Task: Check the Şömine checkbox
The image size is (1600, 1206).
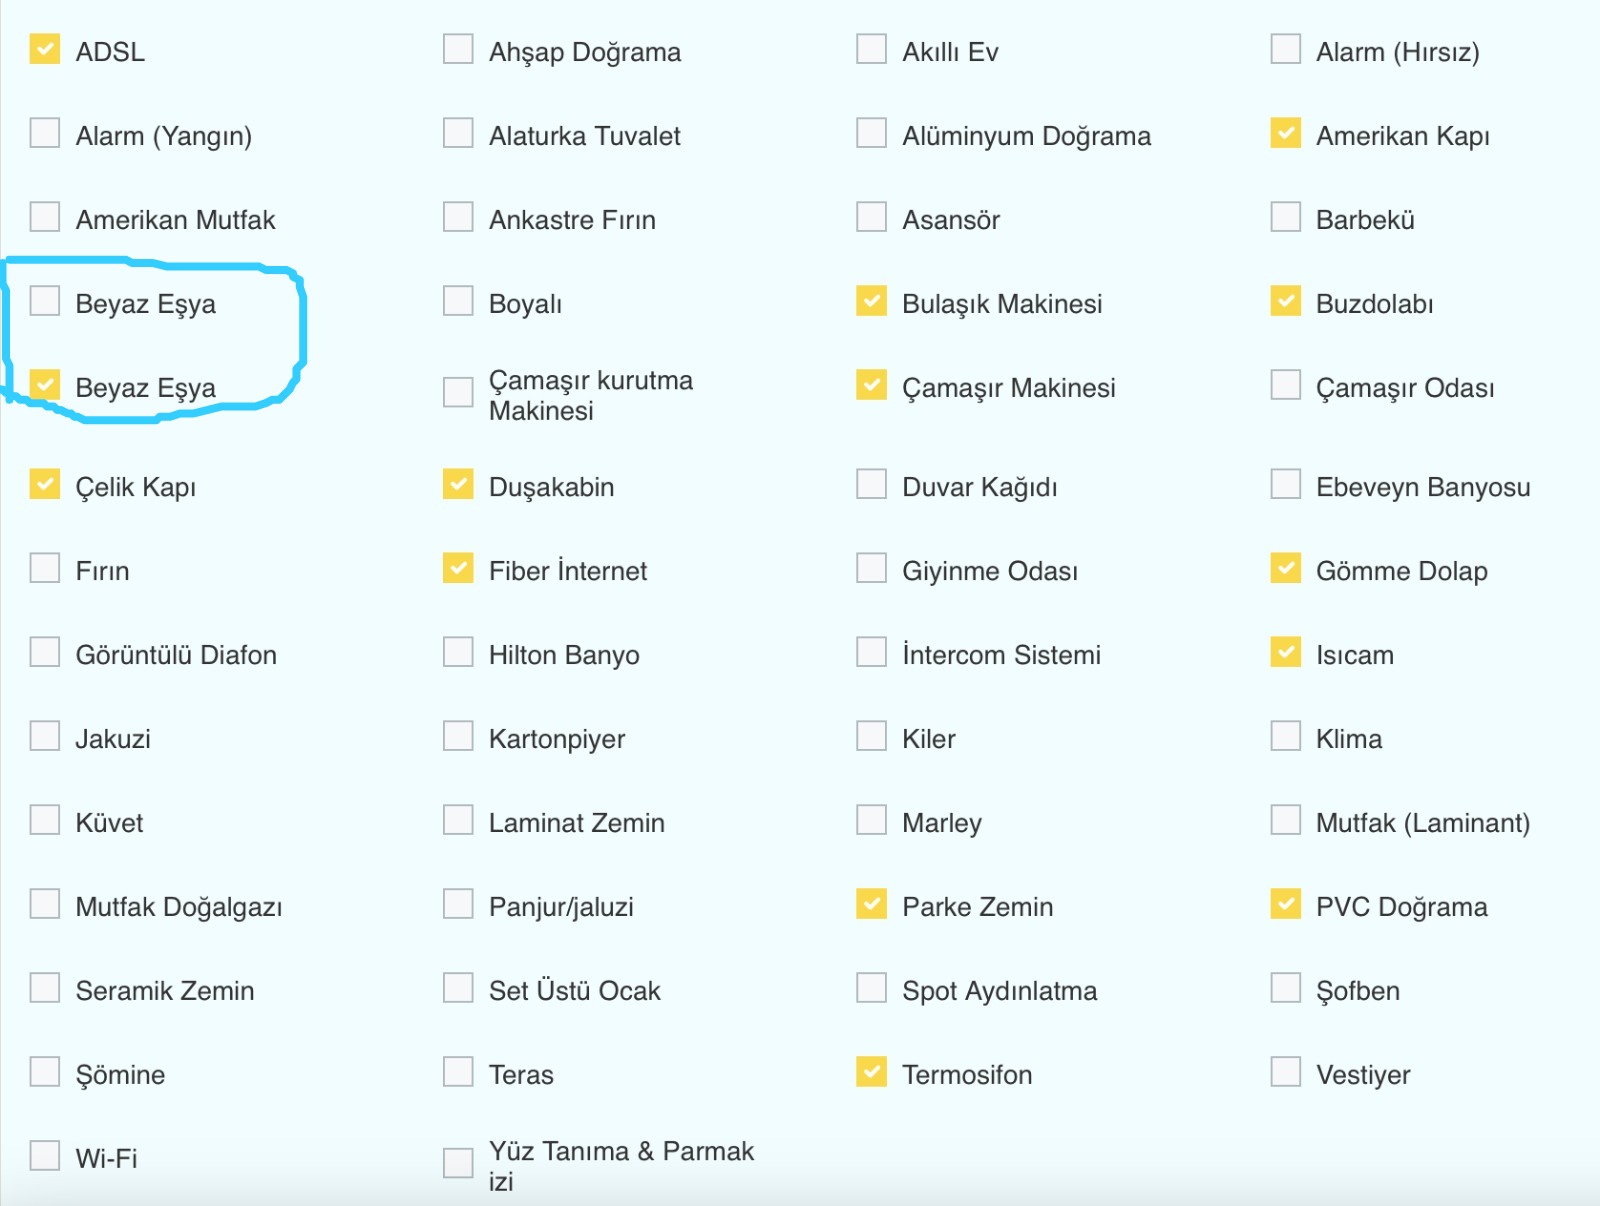Action: tap(45, 1072)
